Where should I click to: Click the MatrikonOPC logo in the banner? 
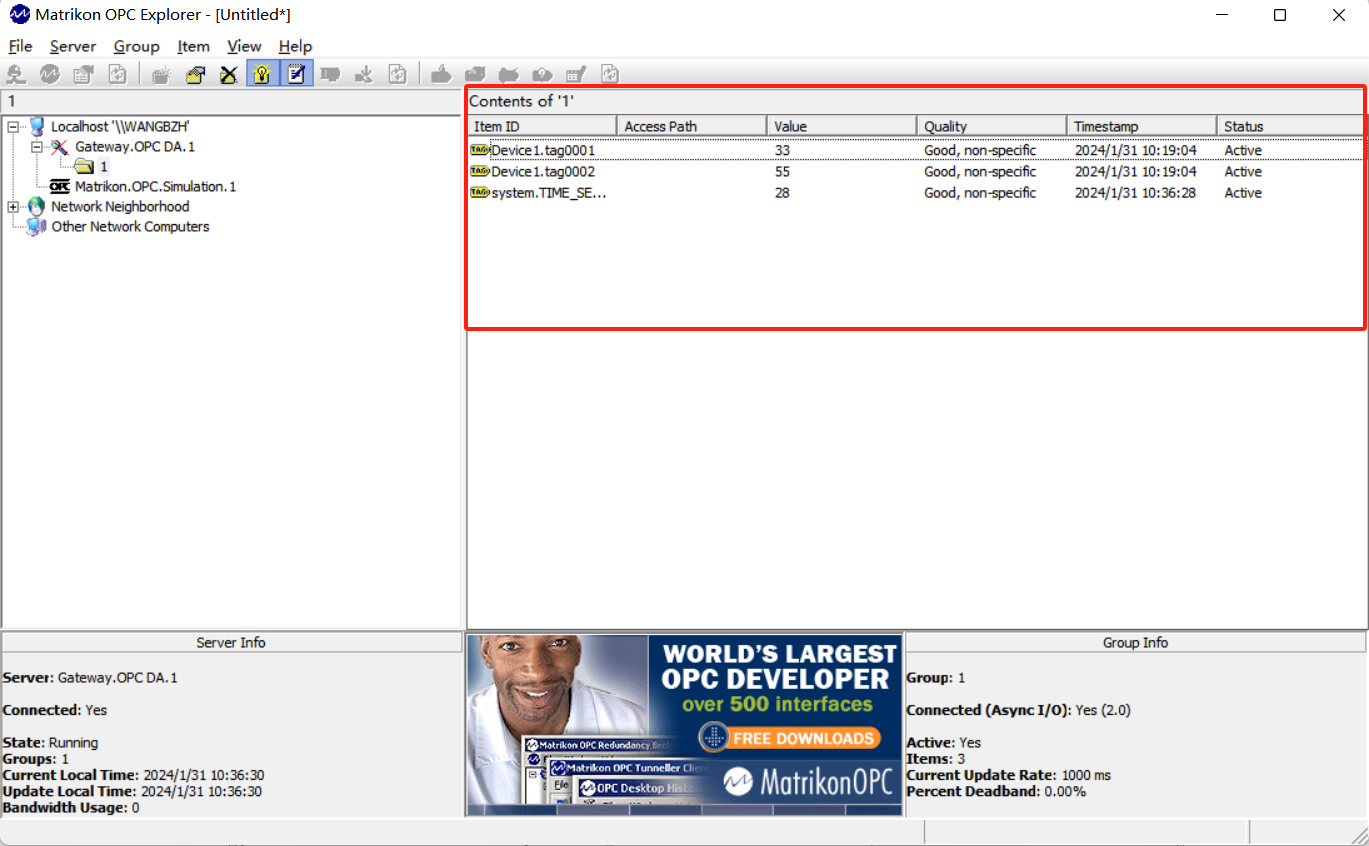(x=809, y=781)
